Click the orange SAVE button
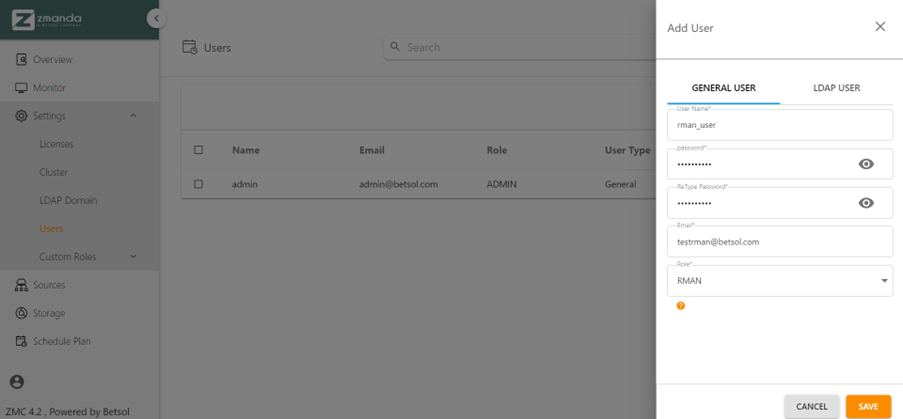This screenshot has height=419, width=903. coord(867,406)
